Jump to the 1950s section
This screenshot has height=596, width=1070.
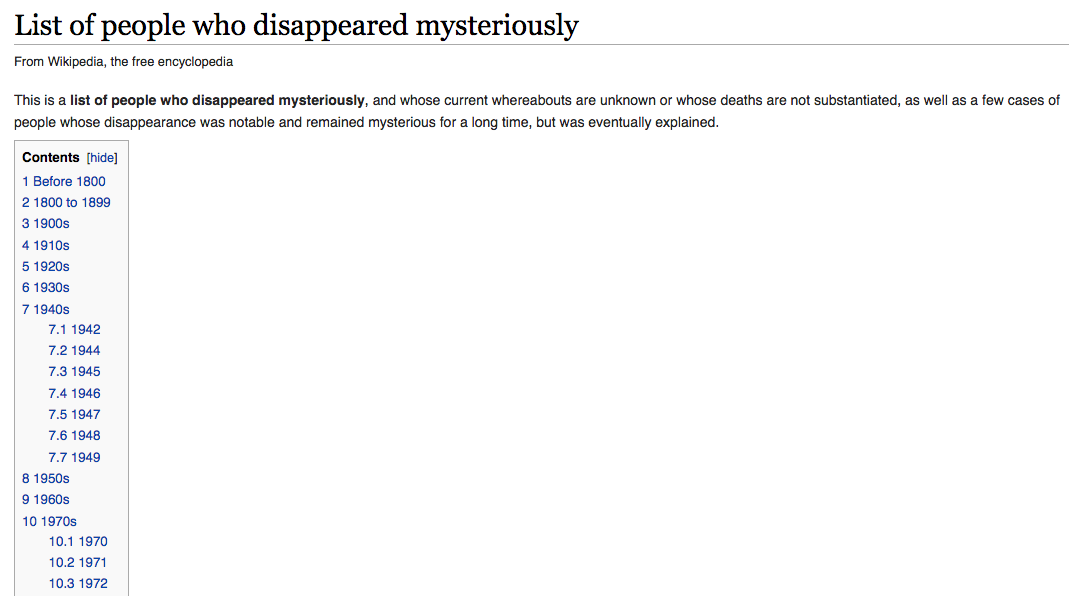pyautogui.click(x=46, y=479)
